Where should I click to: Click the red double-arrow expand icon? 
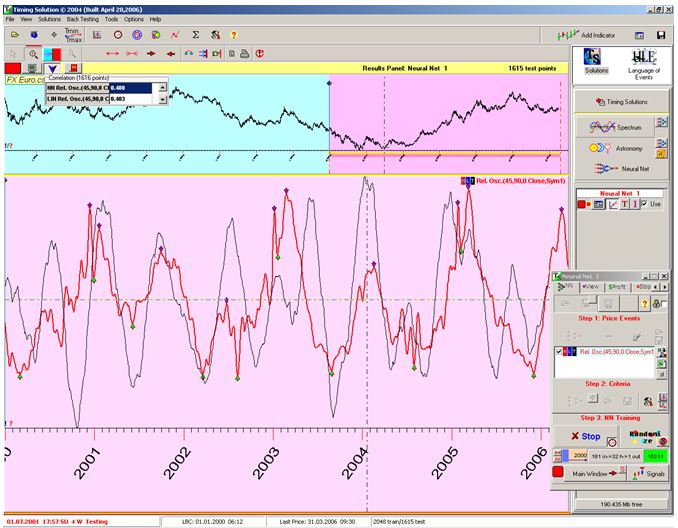click(x=112, y=54)
